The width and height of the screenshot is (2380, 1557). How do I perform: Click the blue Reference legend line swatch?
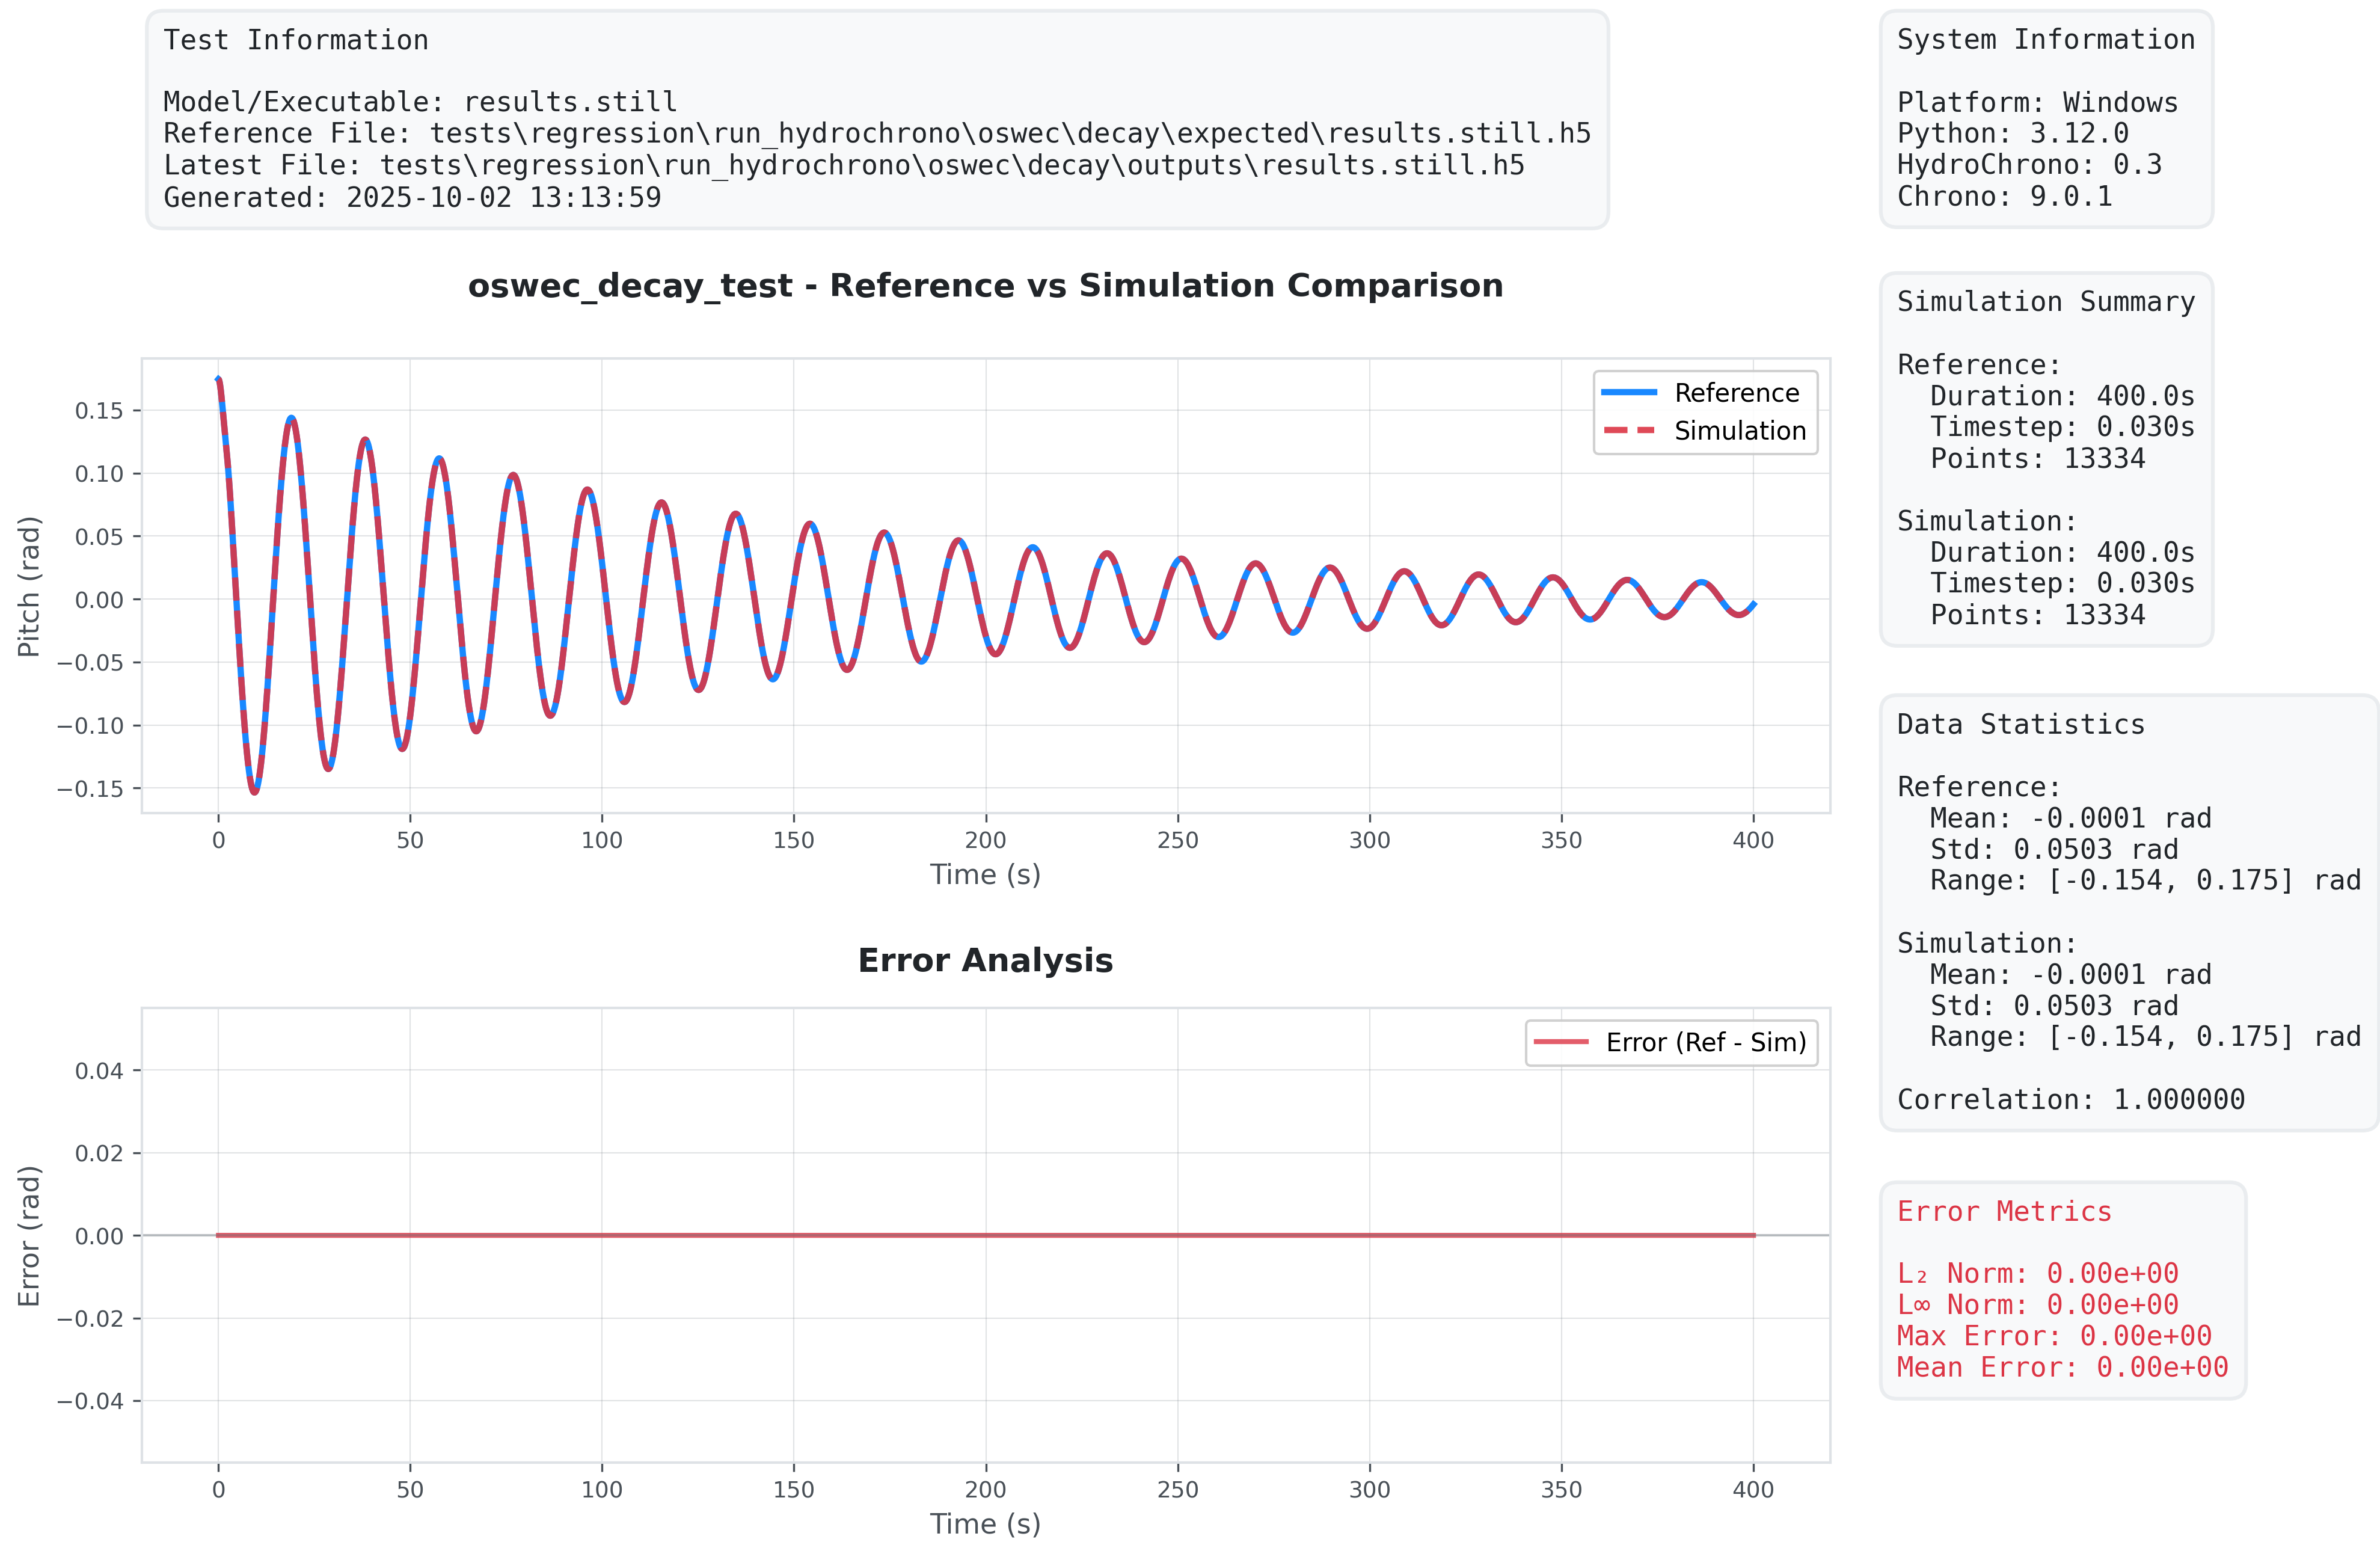(x=1629, y=392)
